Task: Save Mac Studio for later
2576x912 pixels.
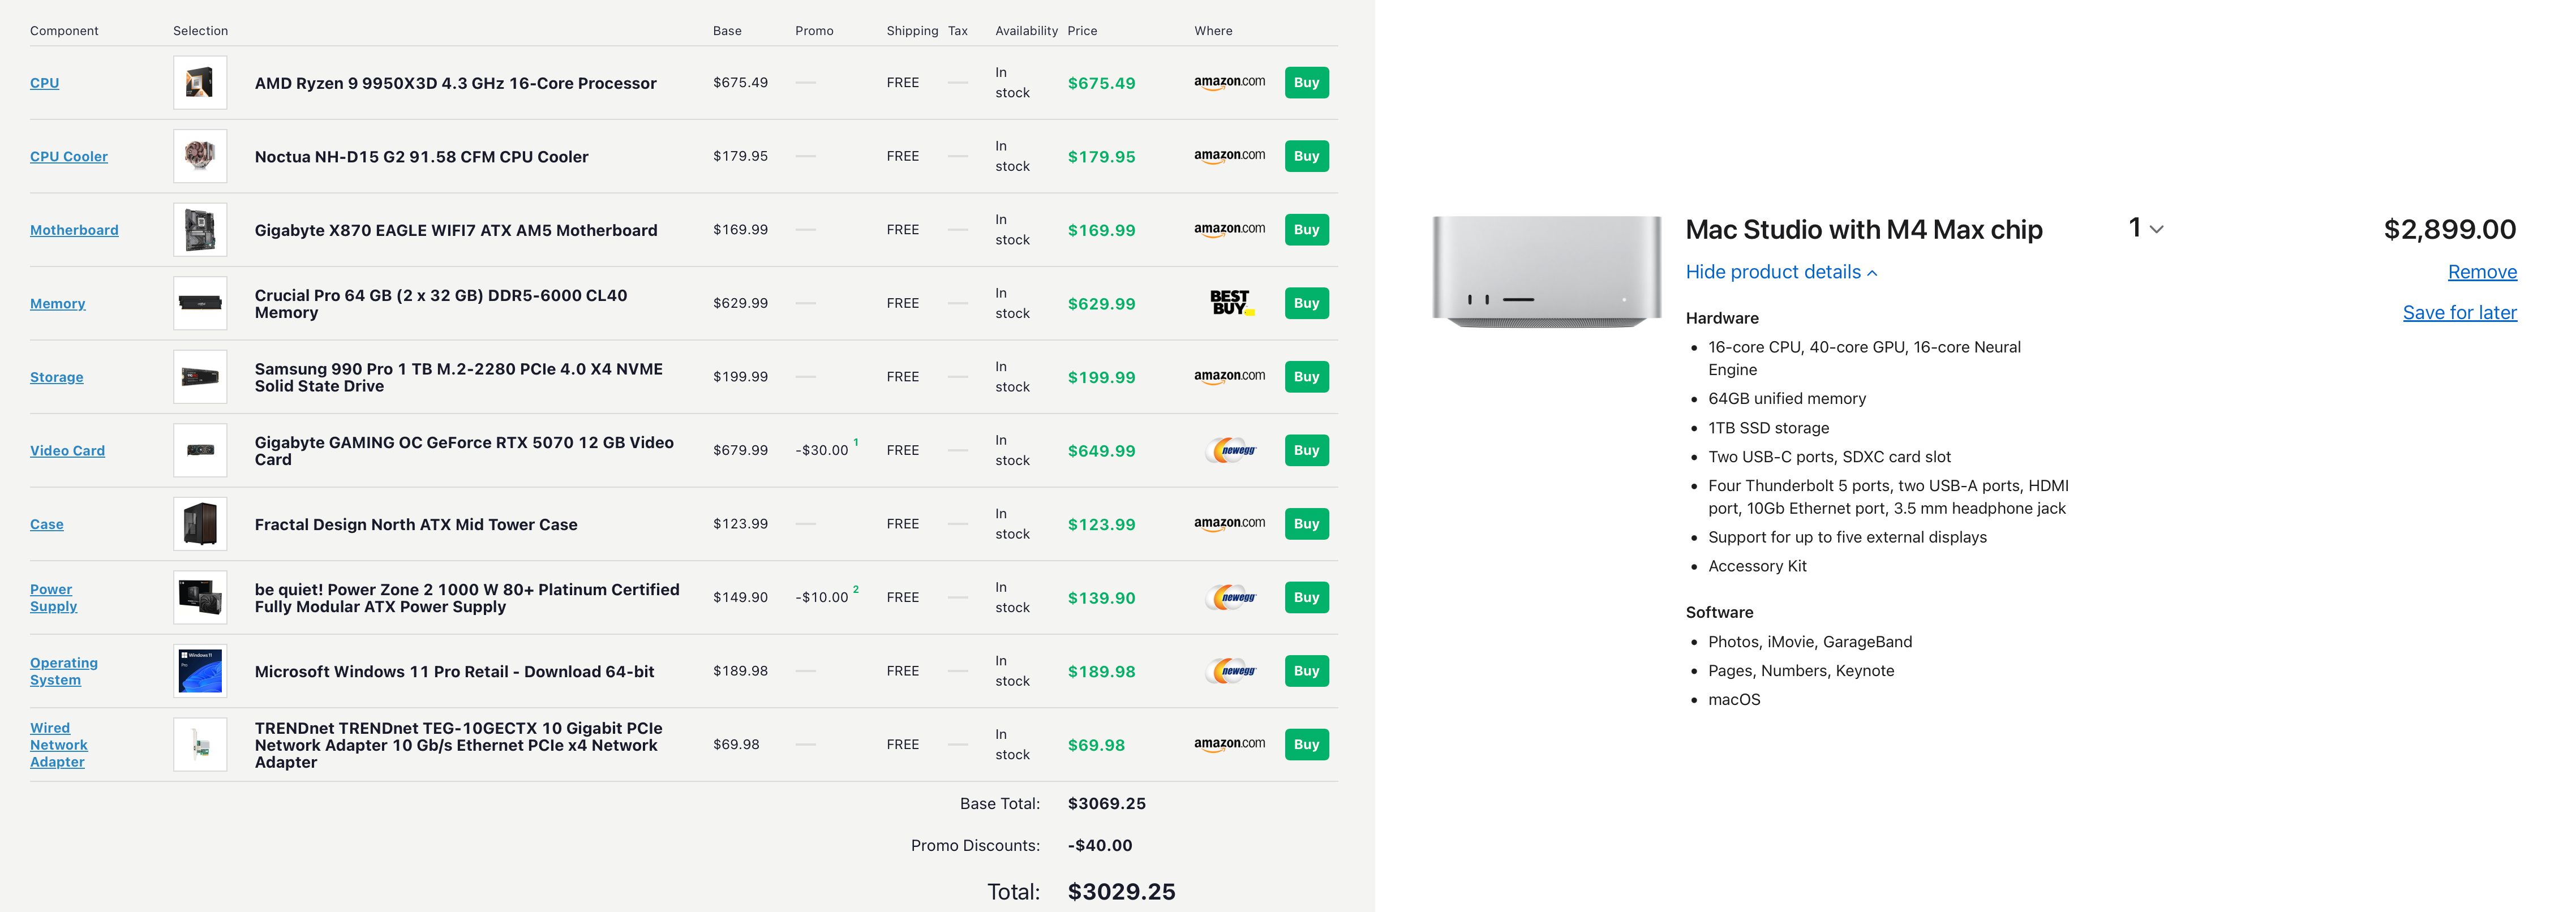Action: coord(2459,313)
